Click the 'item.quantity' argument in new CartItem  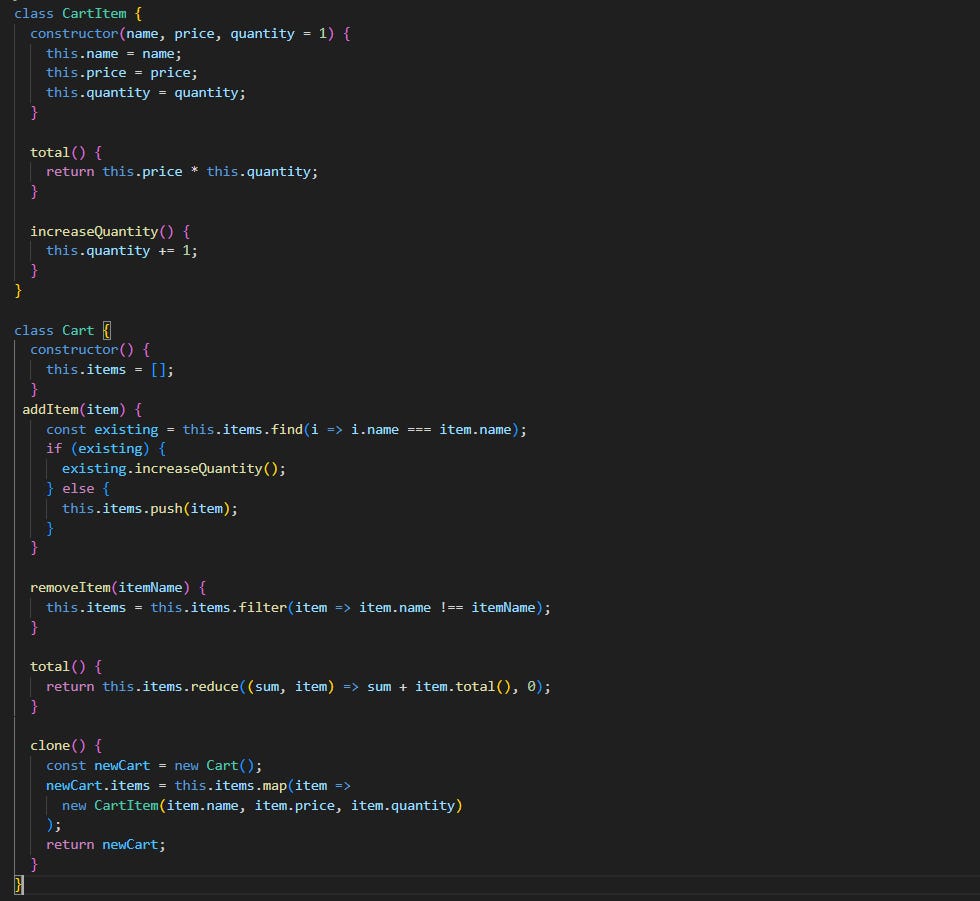point(402,805)
